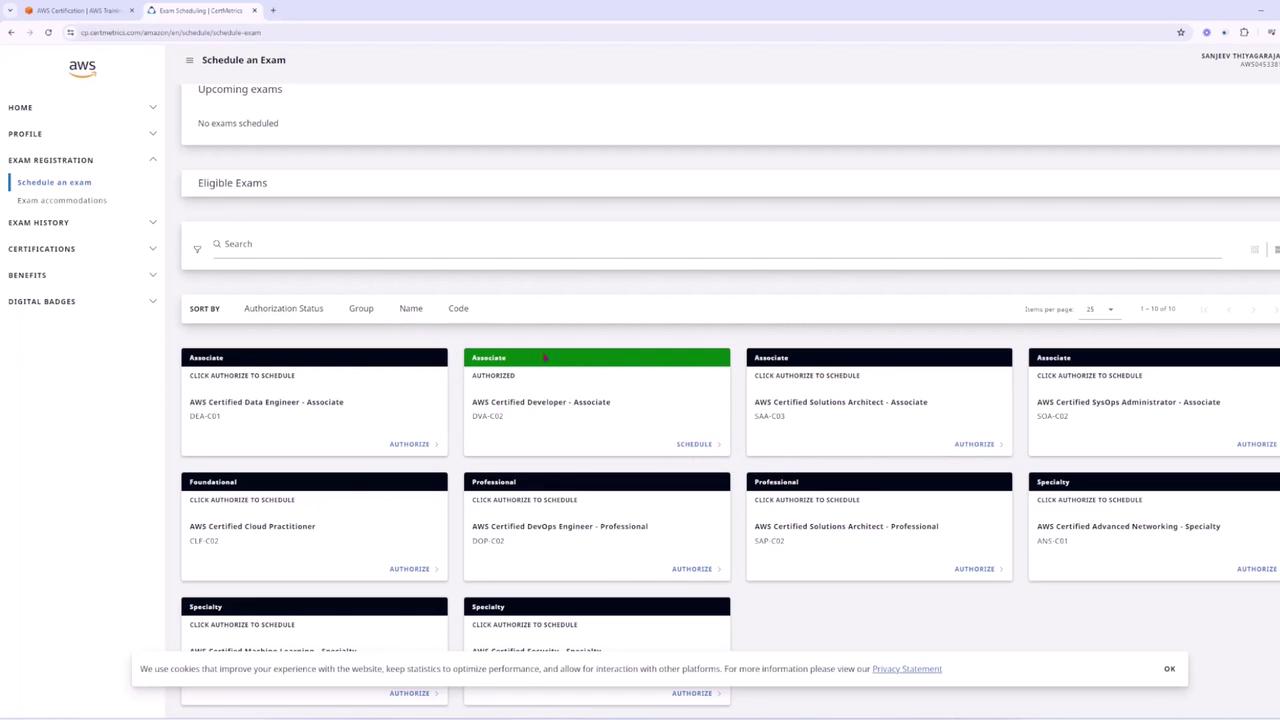This screenshot has height=720, width=1280.
Task: Click the Upcoming exams heading
Action: tap(240, 89)
